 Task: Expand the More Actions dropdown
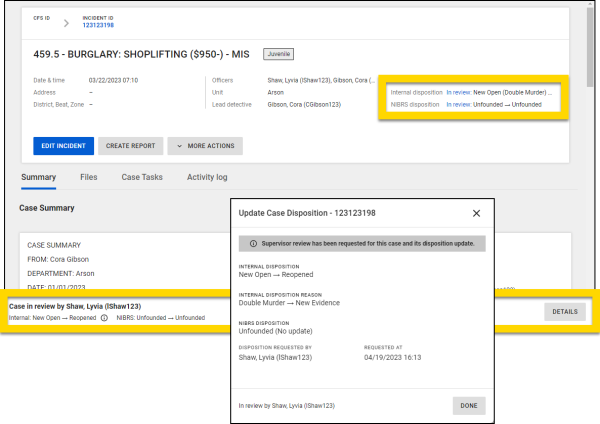(x=205, y=146)
